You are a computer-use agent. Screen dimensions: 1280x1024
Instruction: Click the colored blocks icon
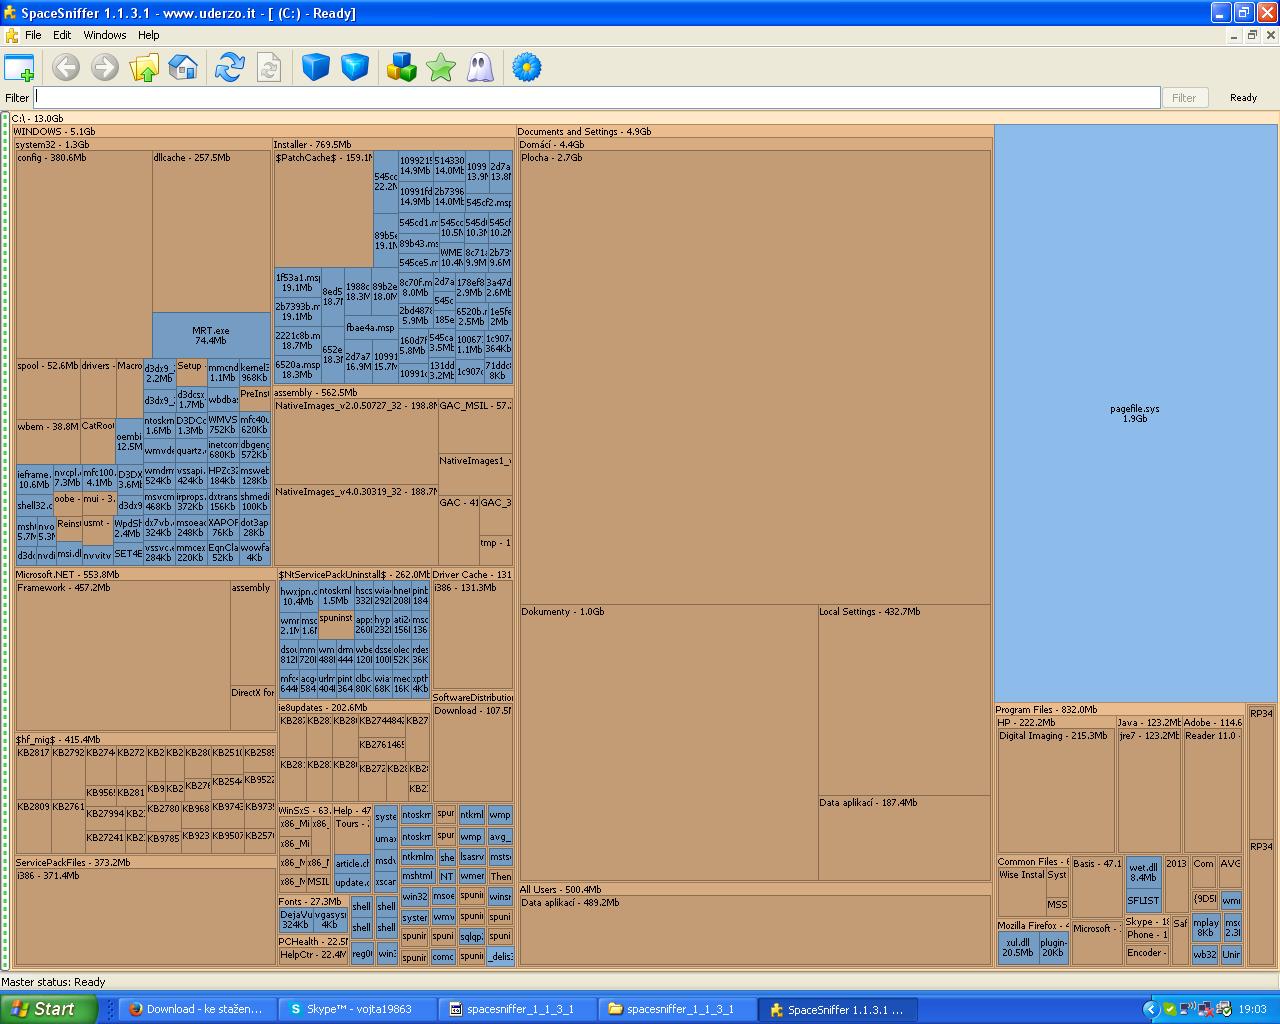click(x=402, y=68)
